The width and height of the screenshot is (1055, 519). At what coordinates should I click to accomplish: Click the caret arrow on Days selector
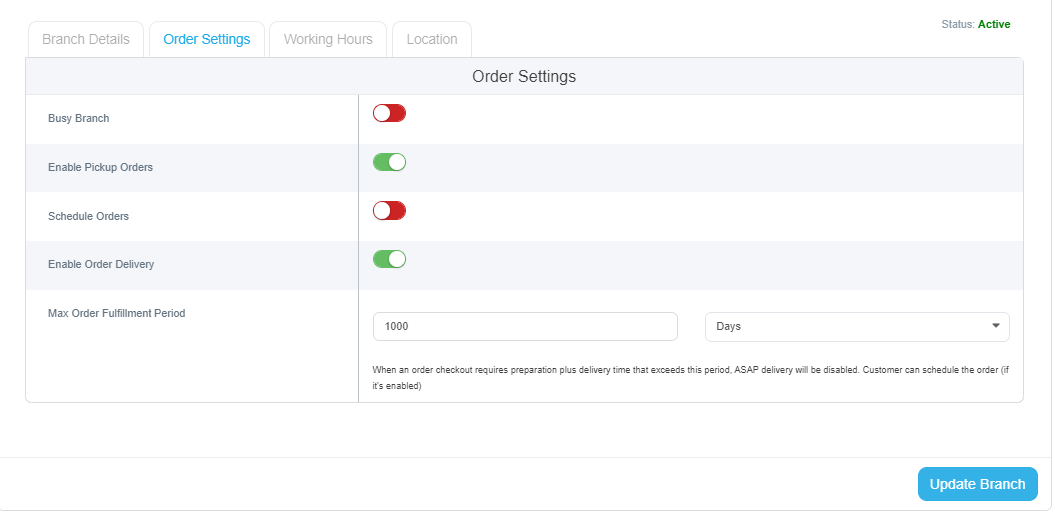tap(996, 326)
